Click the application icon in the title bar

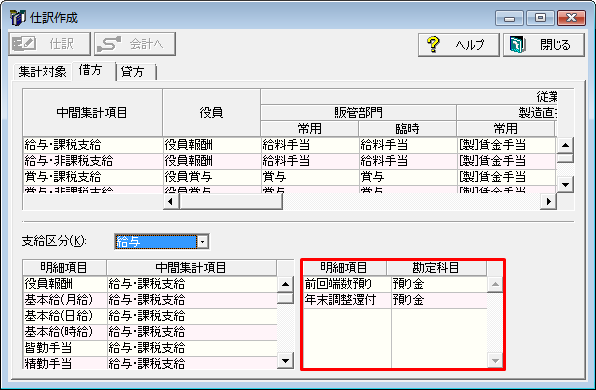click(17, 17)
